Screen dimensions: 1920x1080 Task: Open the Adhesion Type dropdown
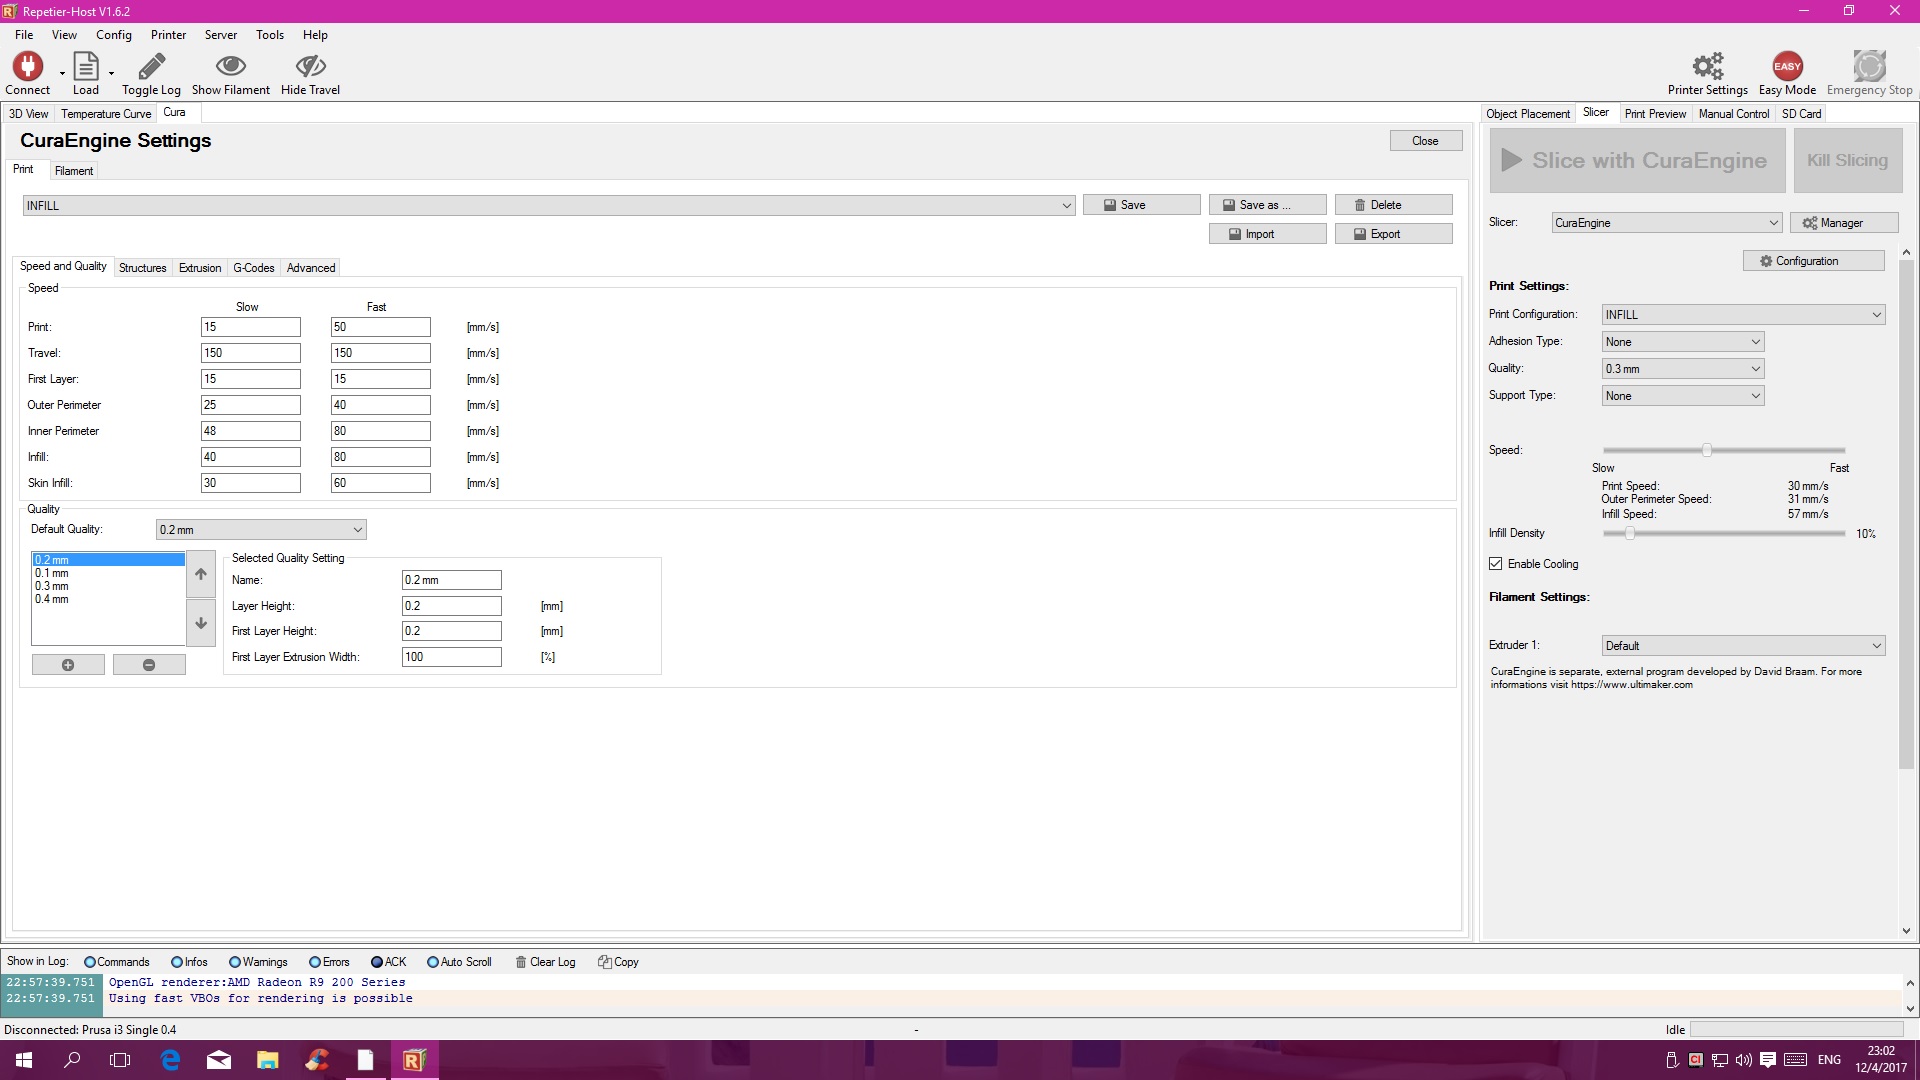[1682, 342]
